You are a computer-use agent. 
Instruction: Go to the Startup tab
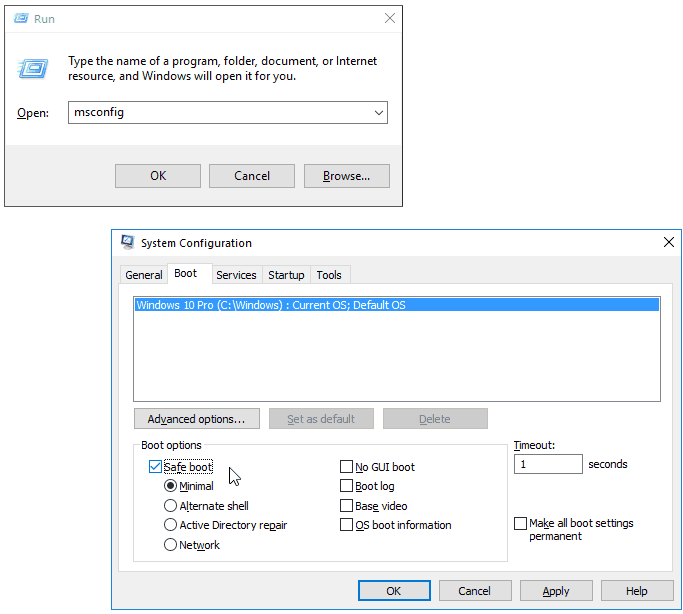[286, 275]
